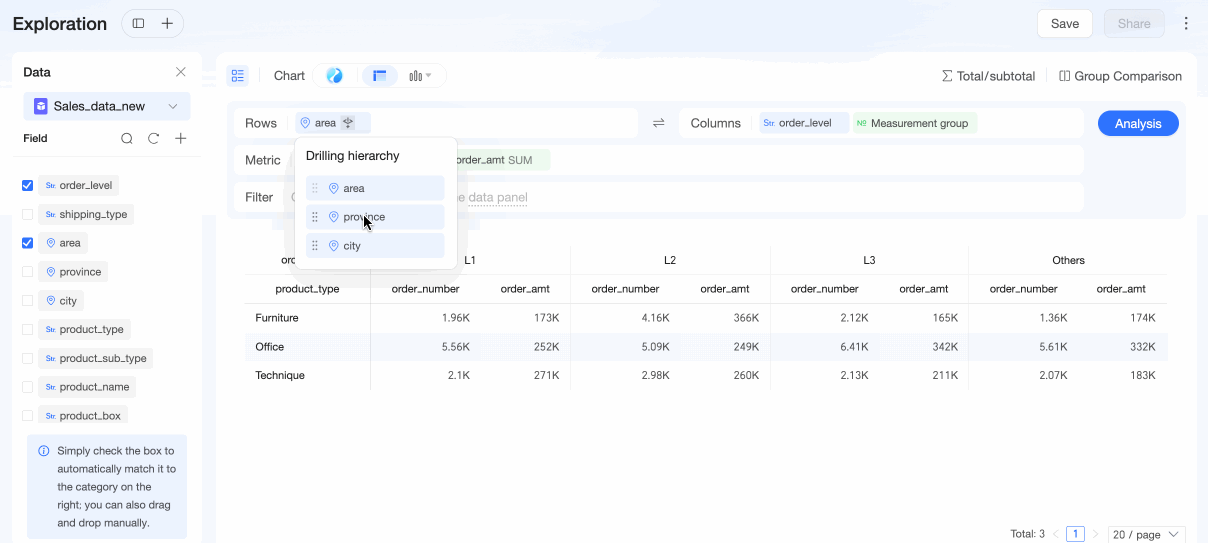Select page 1 in pagination

coord(1075,534)
